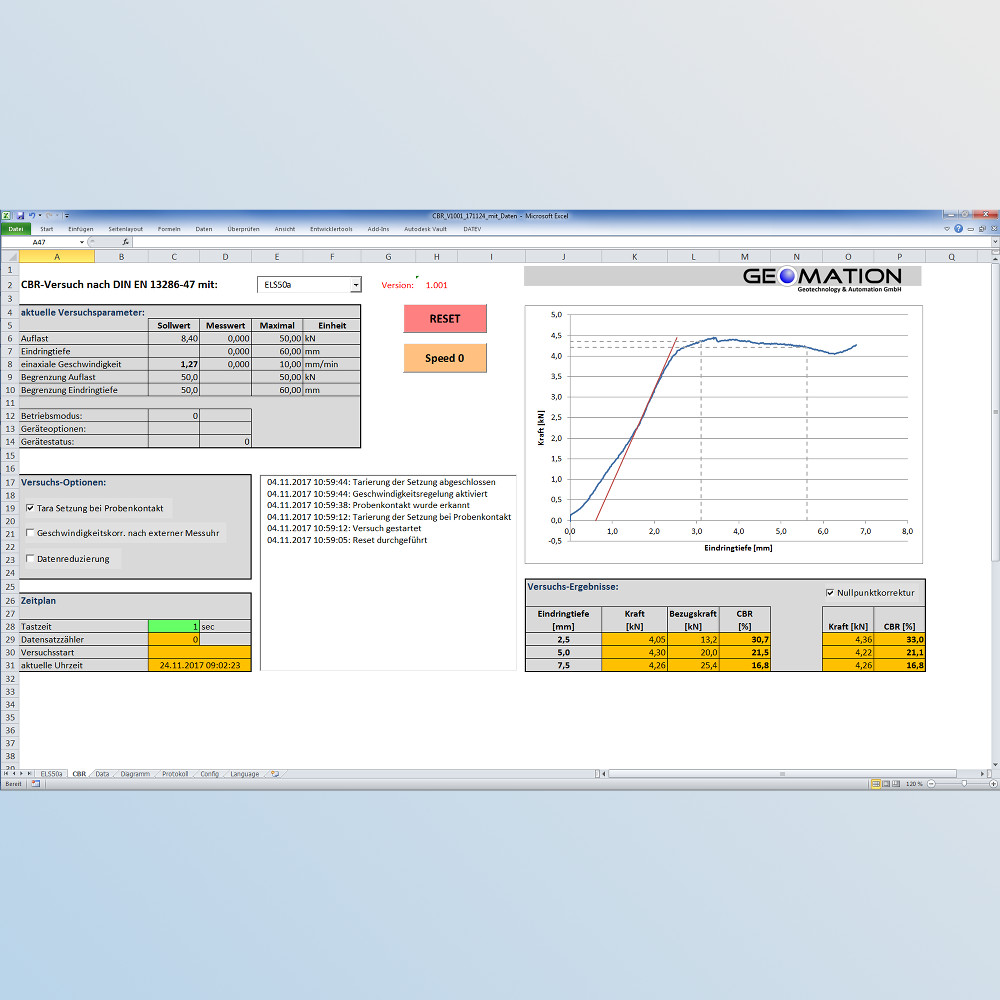Click into the formula bar input
The height and width of the screenshot is (1000, 1000).
tap(561, 242)
